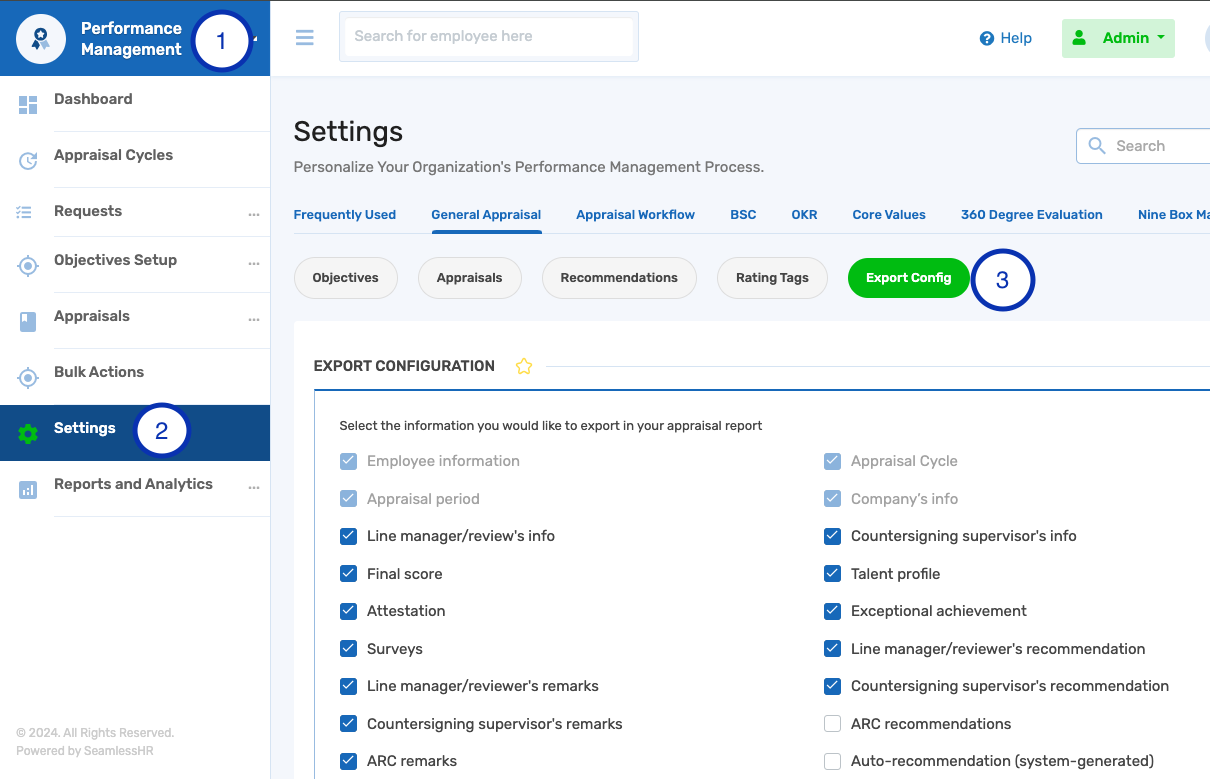Viewport: 1210px width, 779px height.
Task: Open the BSC tab
Action: click(x=743, y=215)
